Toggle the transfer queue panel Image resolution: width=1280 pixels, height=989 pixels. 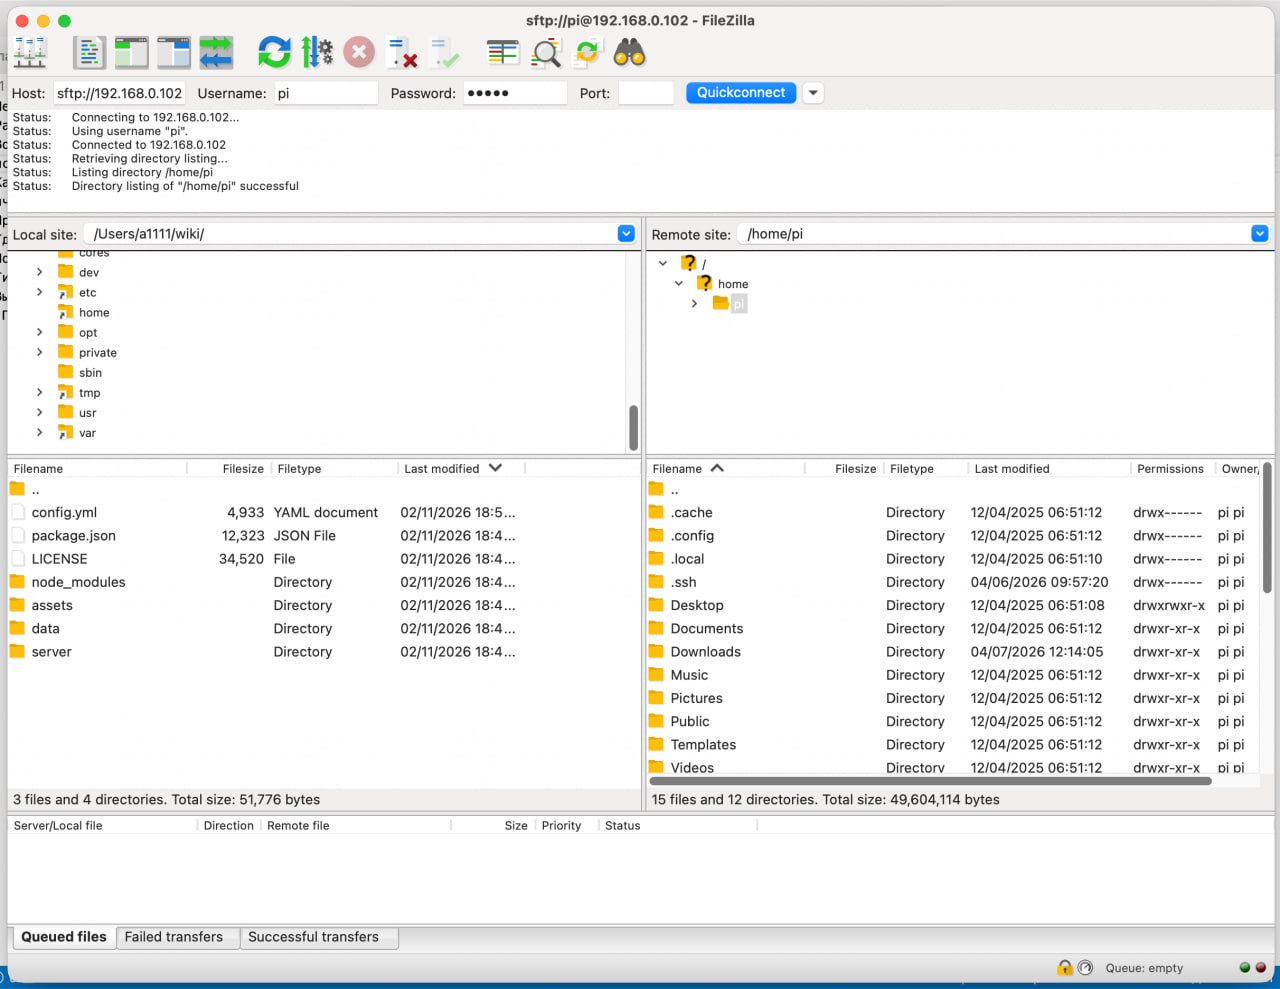(x=217, y=52)
